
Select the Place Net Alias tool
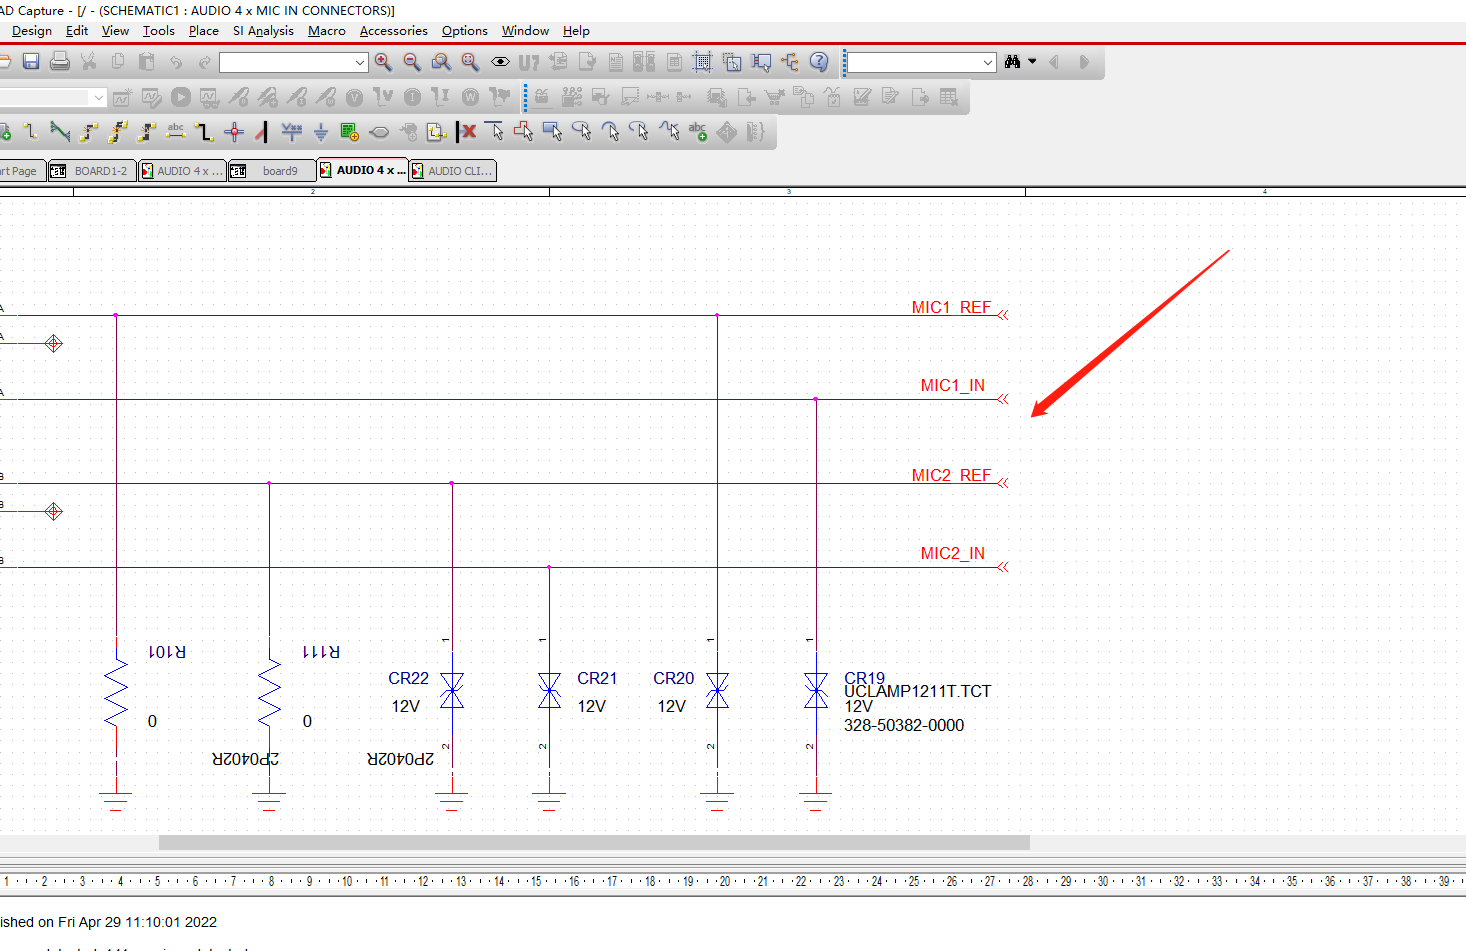pyautogui.click(x=176, y=132)
